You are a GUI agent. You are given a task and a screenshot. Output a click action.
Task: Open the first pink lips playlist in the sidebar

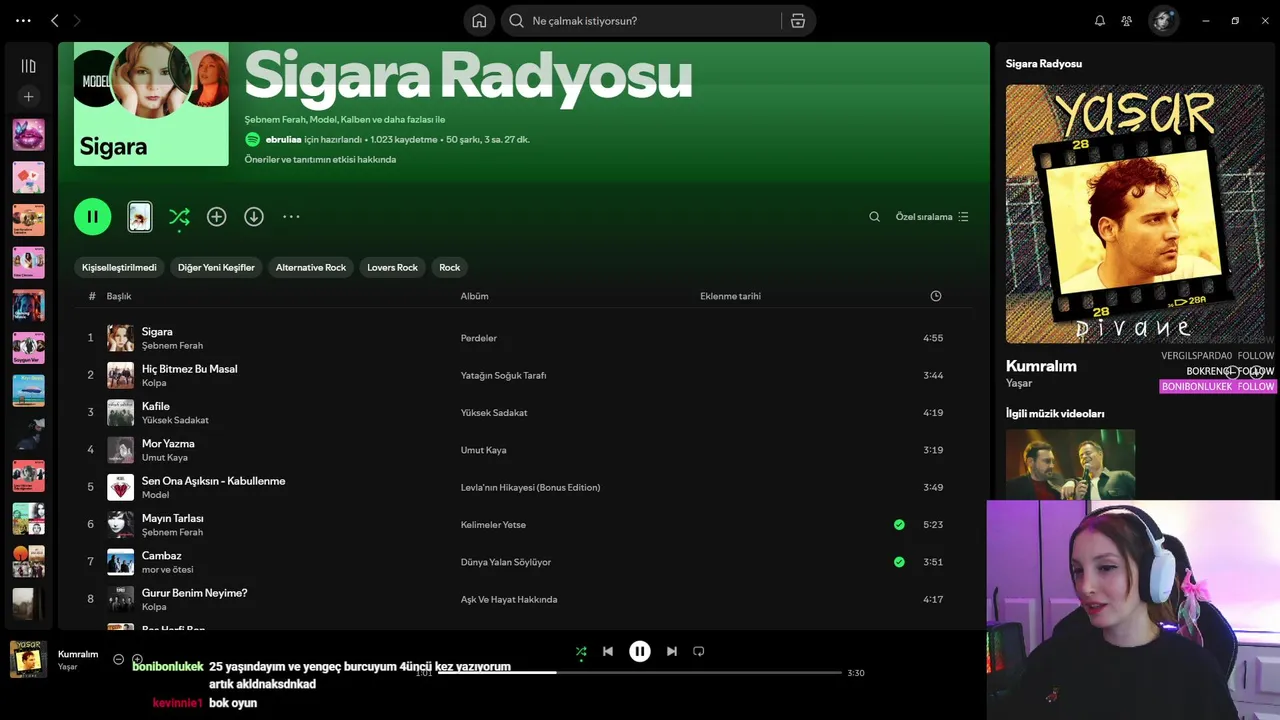coord(28,134)
